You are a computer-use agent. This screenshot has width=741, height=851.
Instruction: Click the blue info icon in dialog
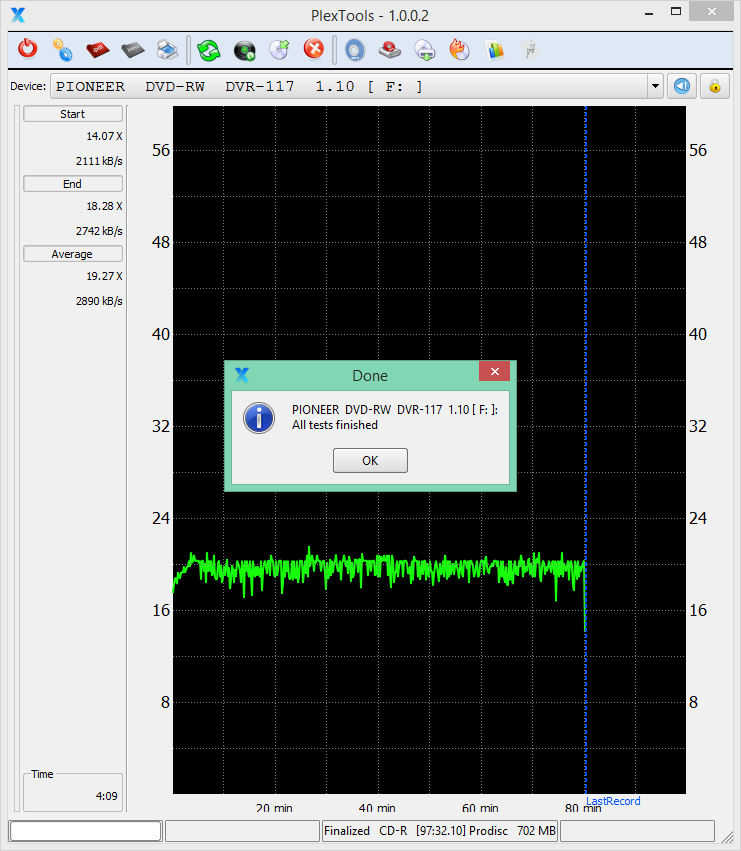click(x=259, y=418)
